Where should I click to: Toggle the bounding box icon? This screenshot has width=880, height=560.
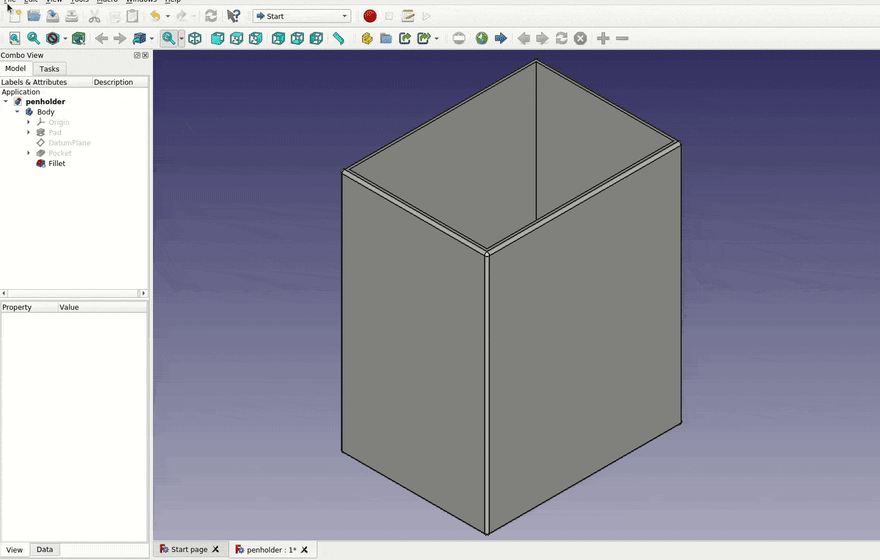pos(79,38)
